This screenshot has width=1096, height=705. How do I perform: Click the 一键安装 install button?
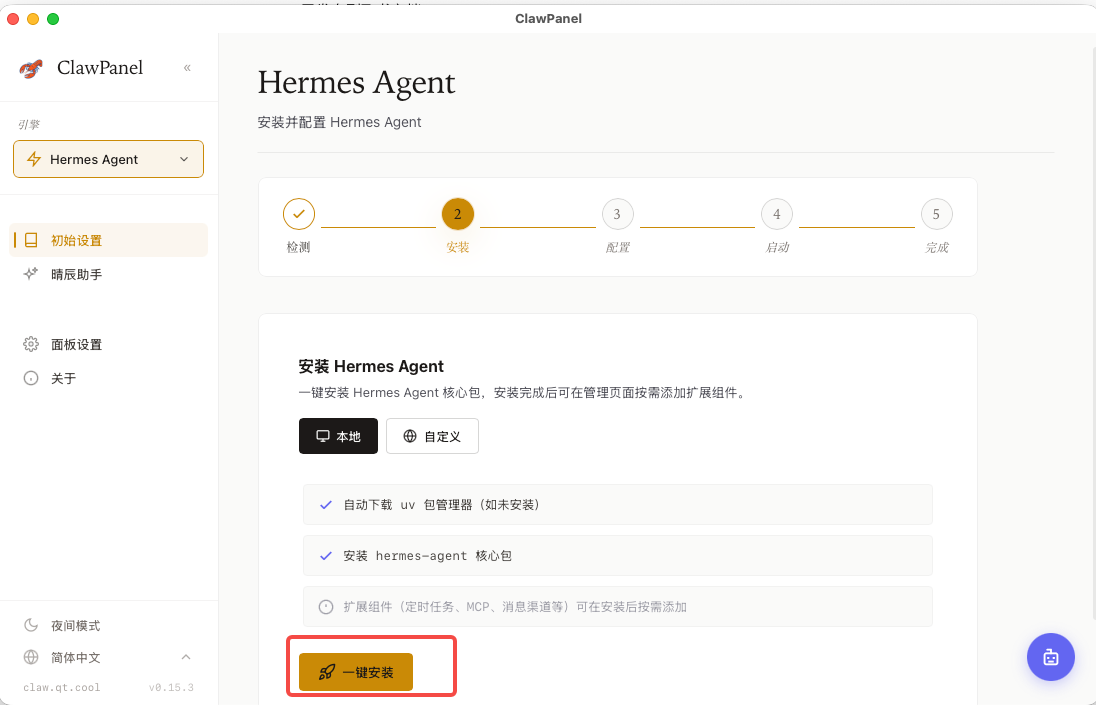pyautogui.click(x=356, y=672)
